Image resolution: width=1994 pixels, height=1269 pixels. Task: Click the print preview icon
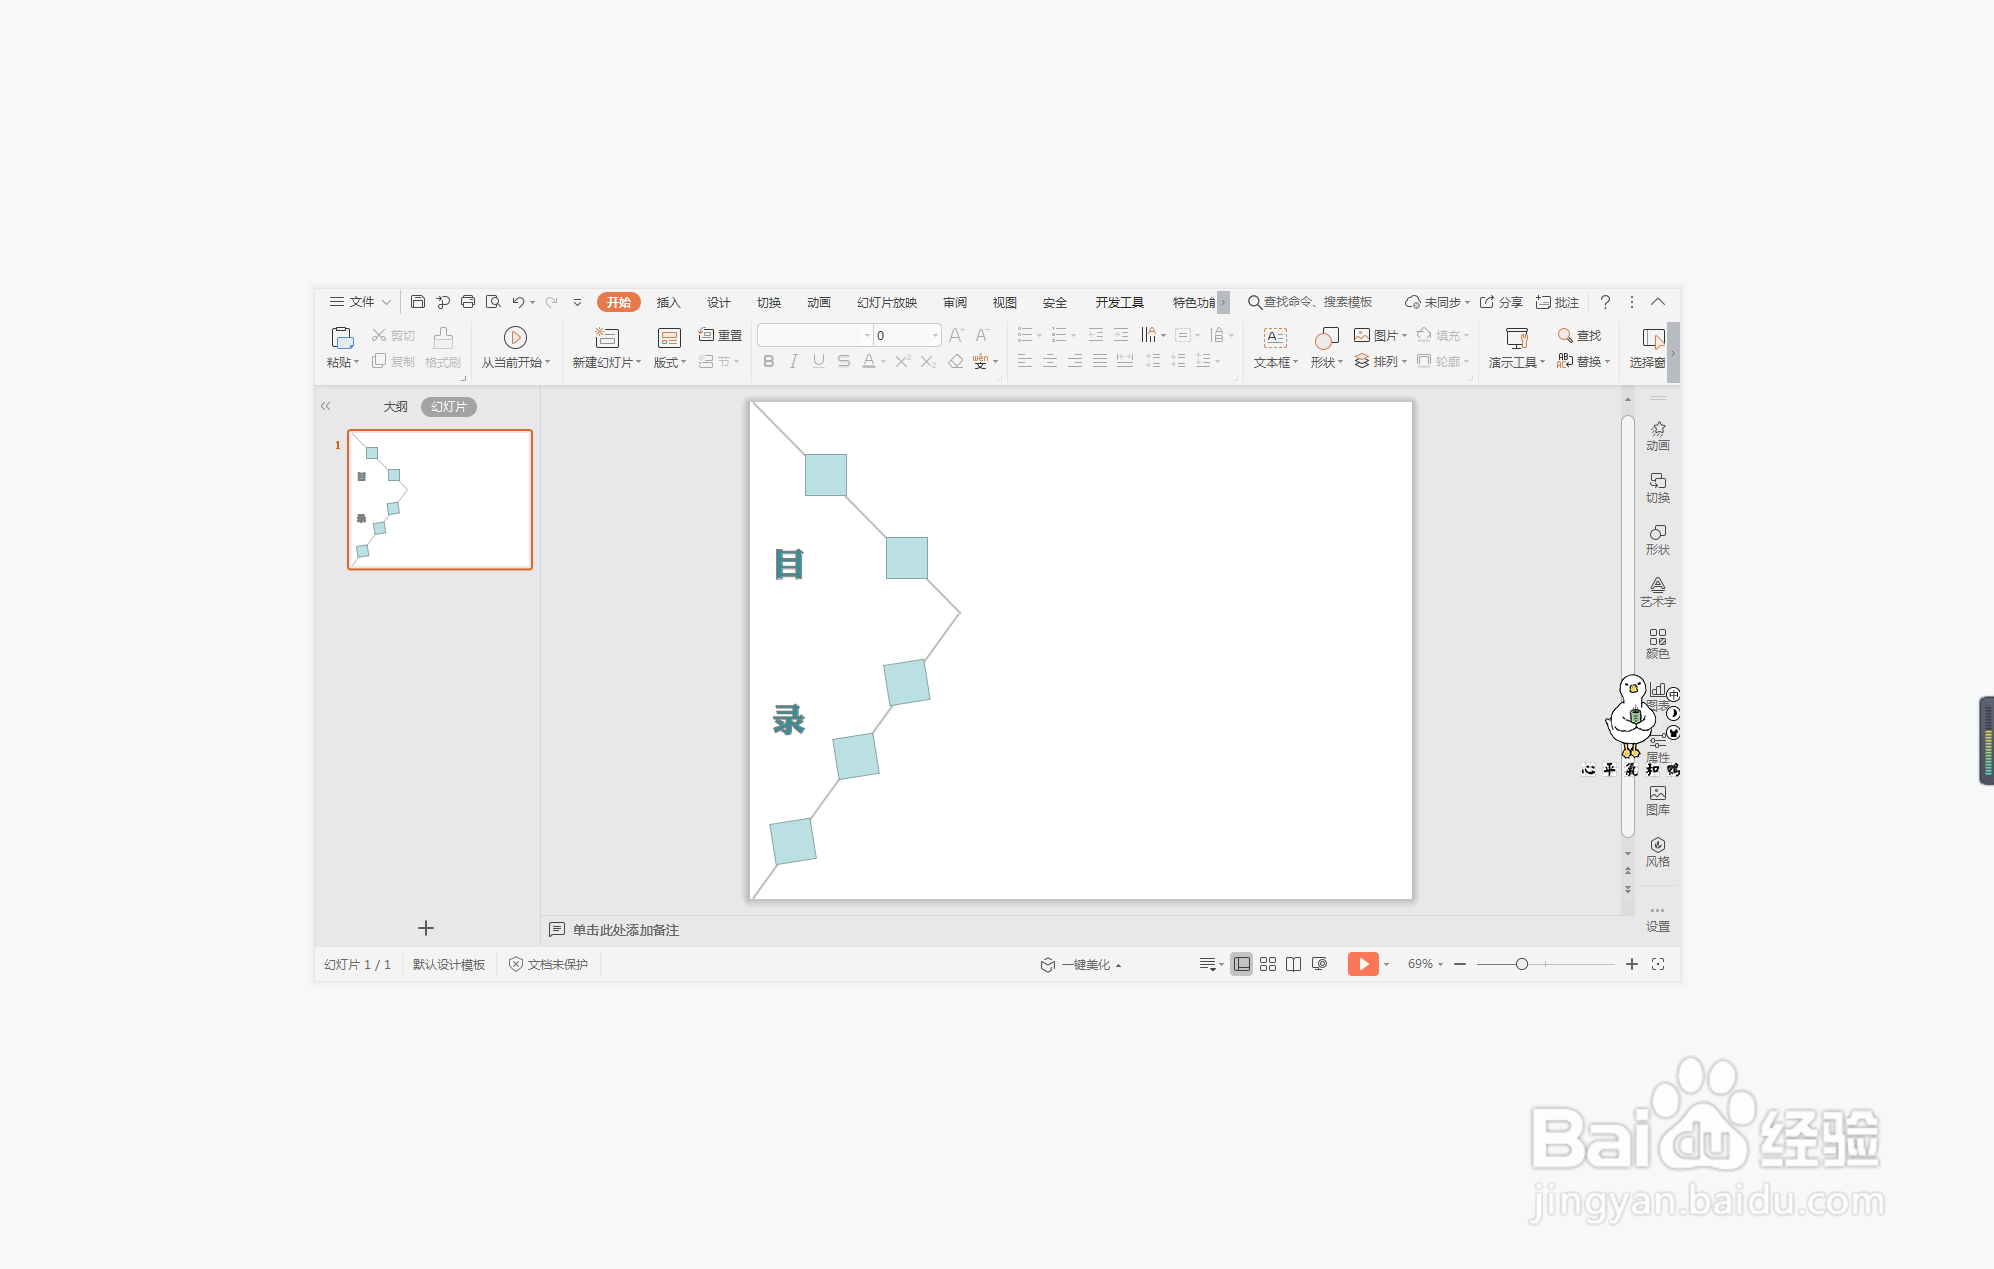(x=493, y=302)
